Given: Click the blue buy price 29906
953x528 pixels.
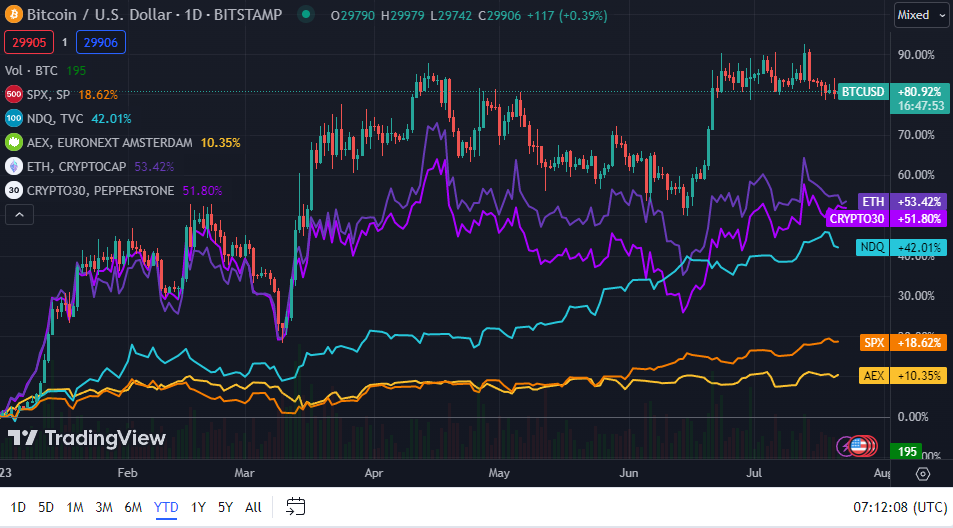Looking at the screenshot, I should click(x=101, y=43).
